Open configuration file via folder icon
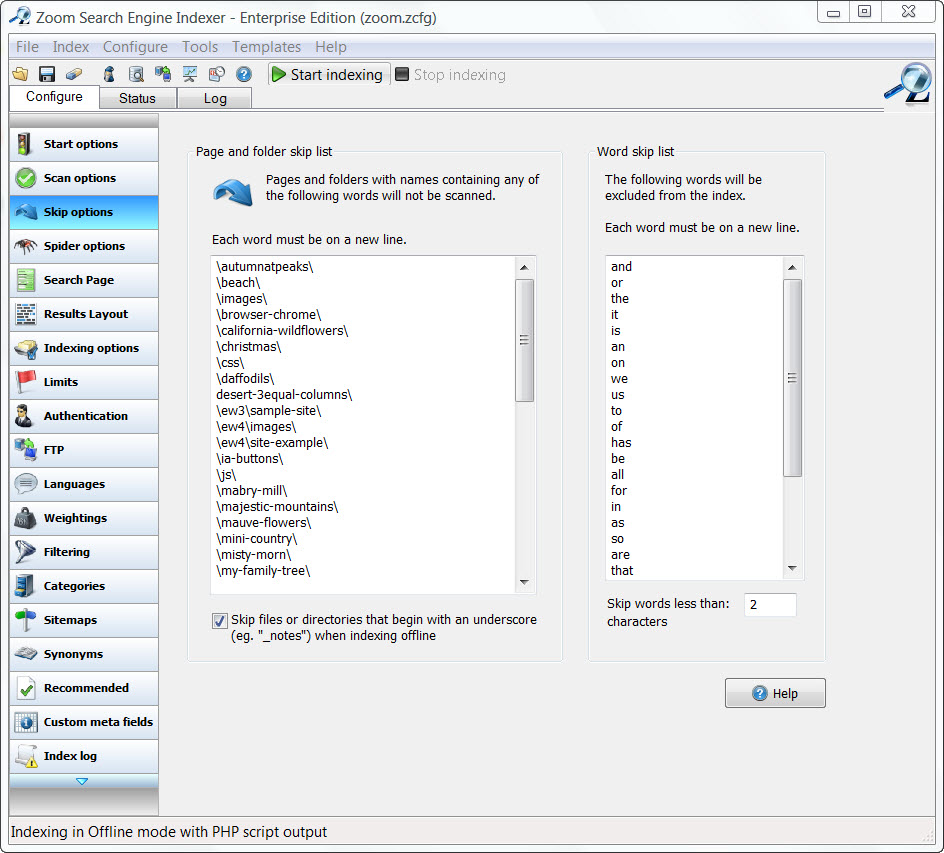 (x=20, y=74)
